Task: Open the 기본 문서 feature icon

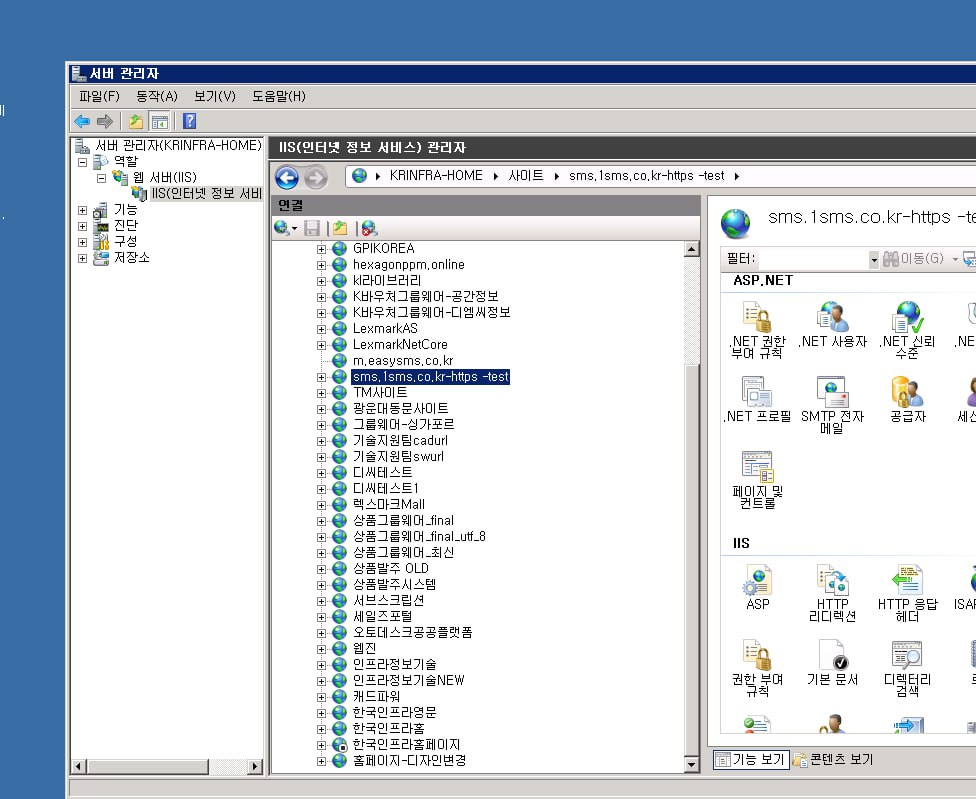Action: [832, 656]
